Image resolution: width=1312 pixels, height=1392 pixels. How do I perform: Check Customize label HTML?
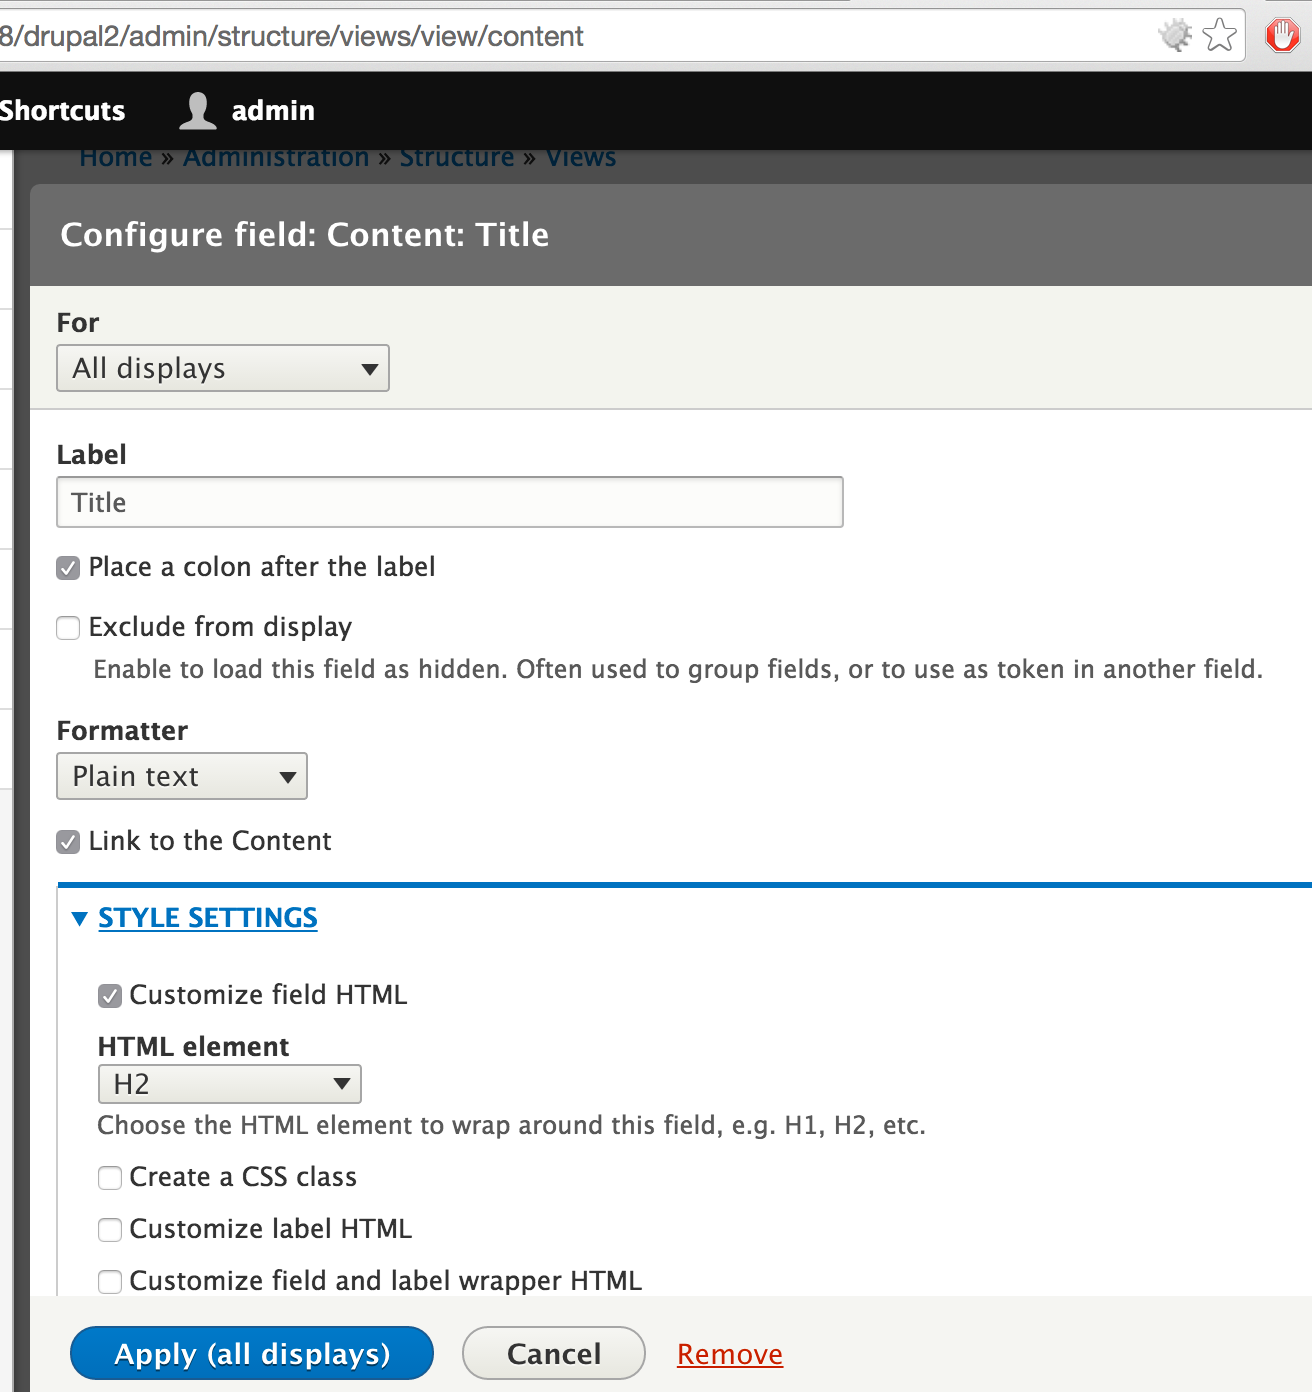point(110,1230)
